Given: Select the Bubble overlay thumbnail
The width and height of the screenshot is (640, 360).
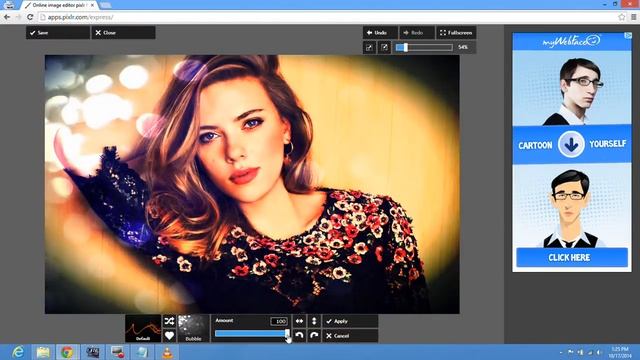Looking at the screenshot, I should 193,328.
